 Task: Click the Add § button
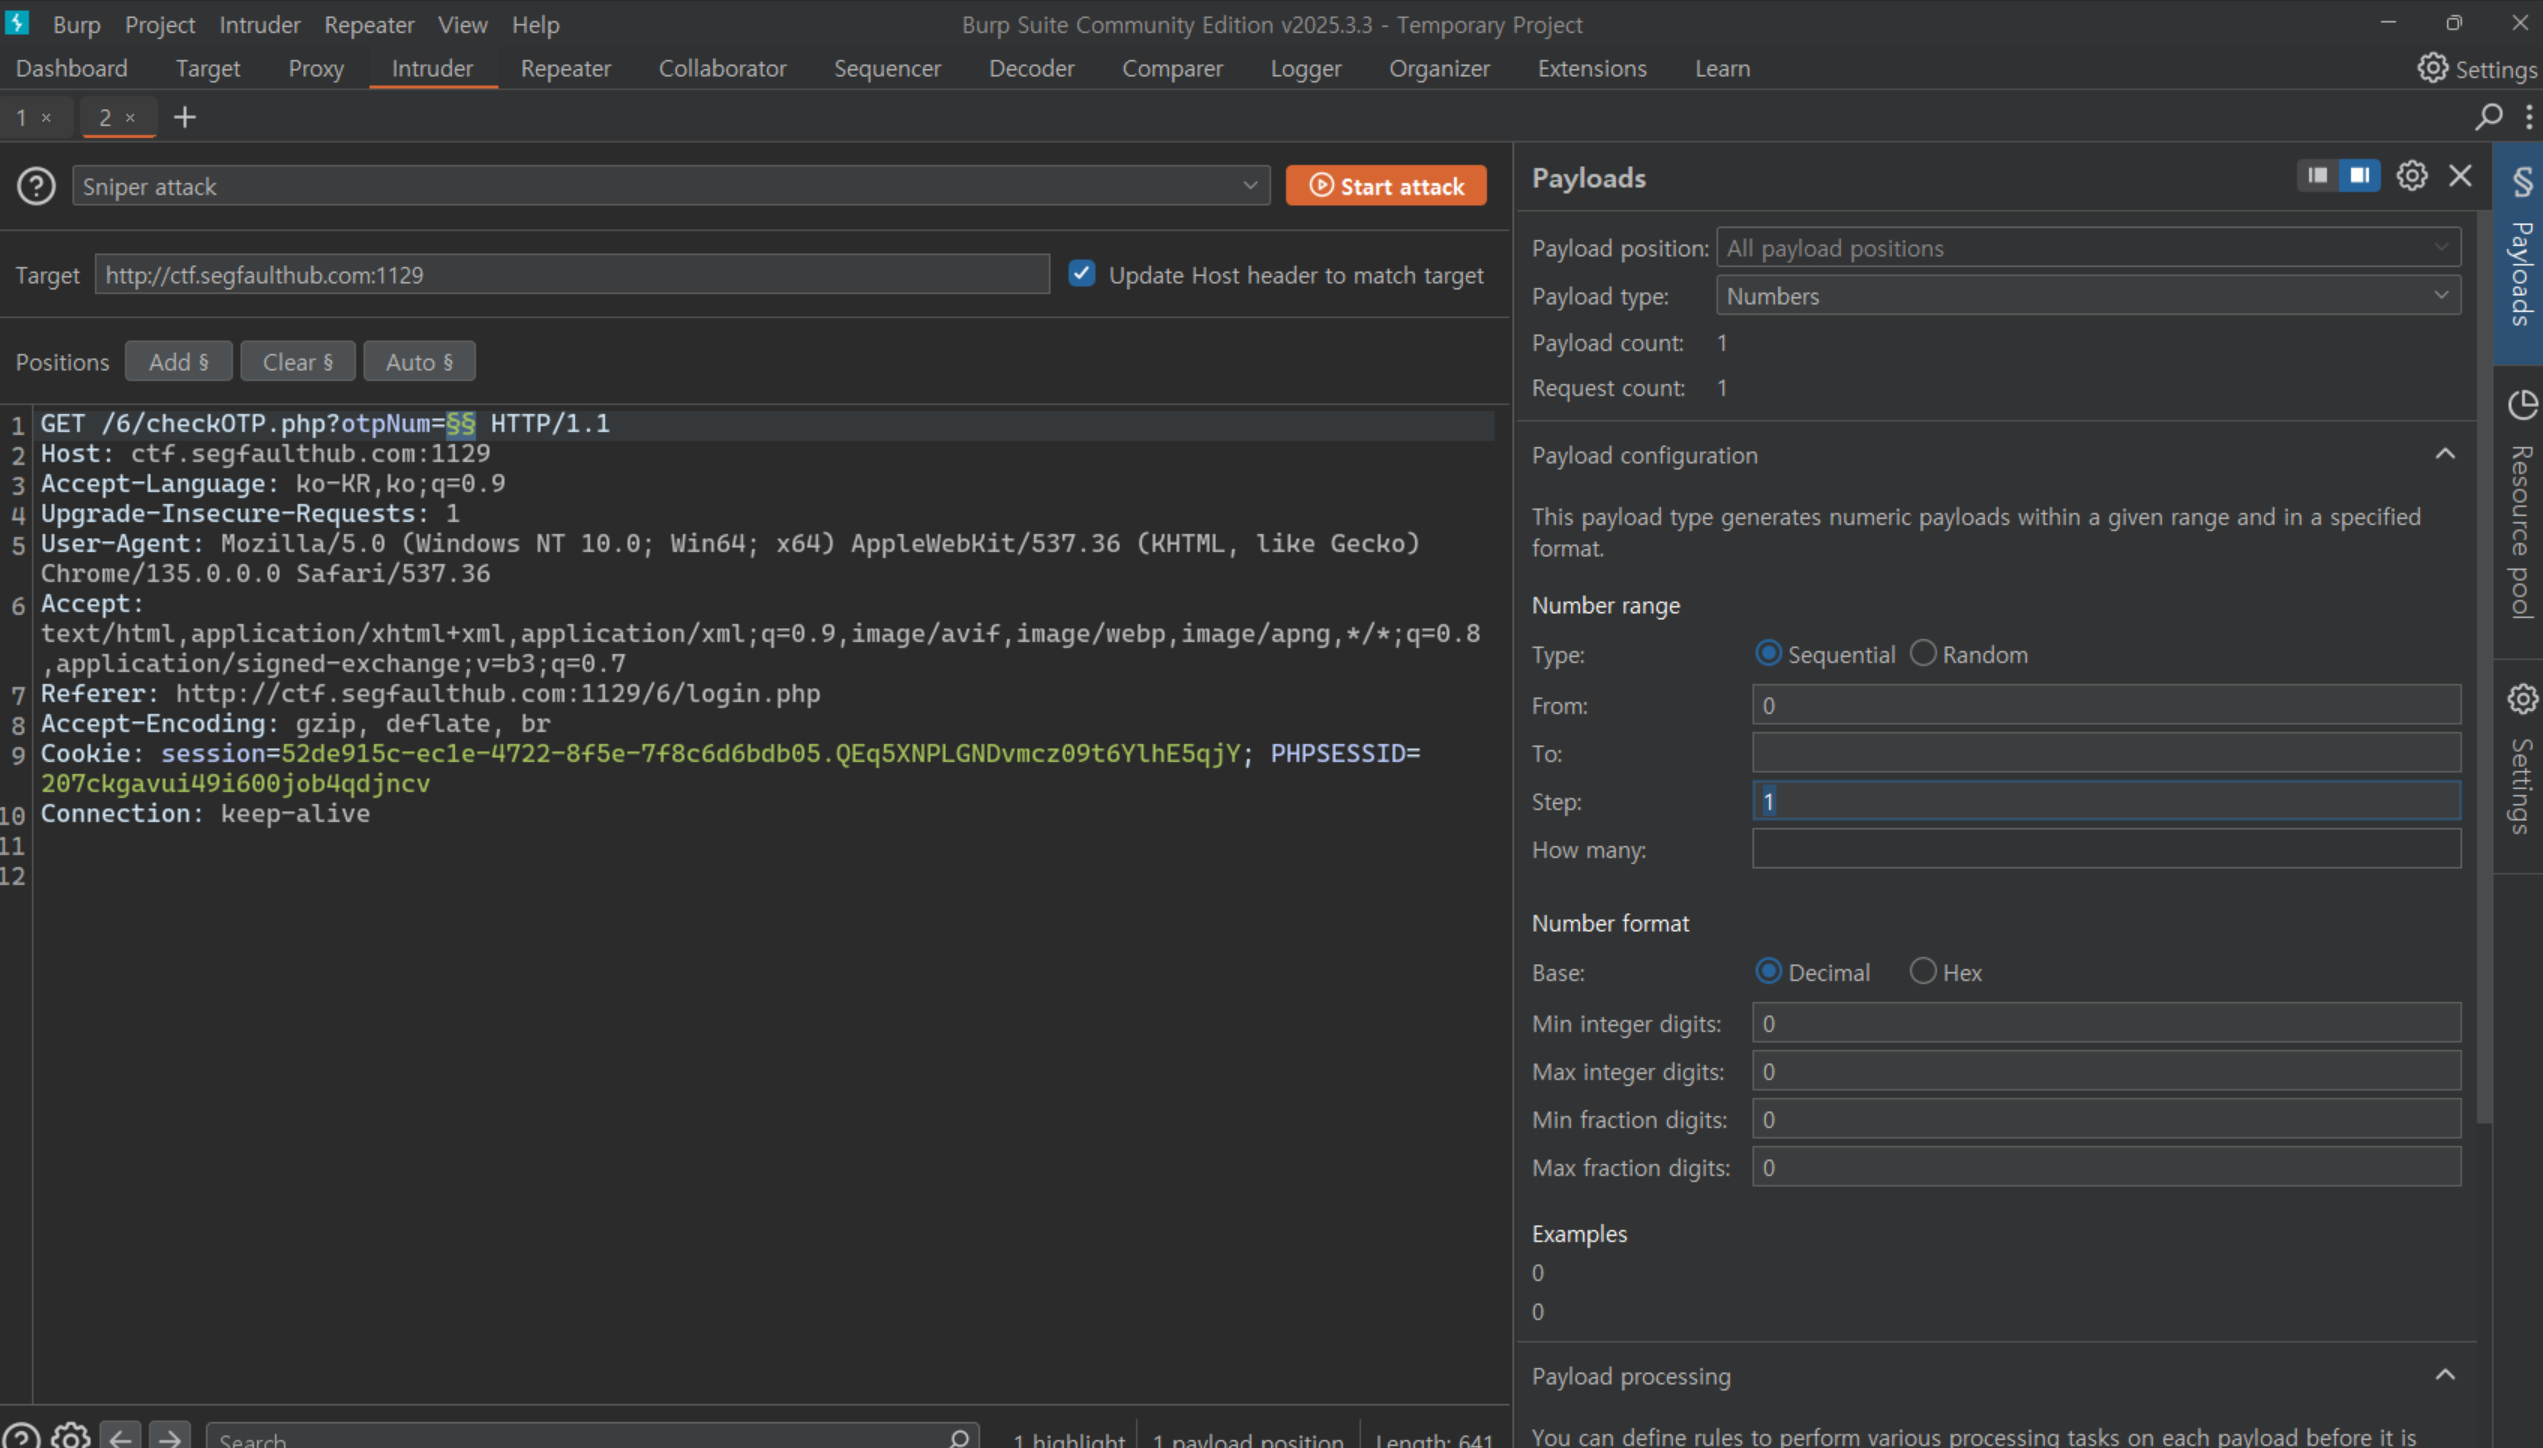tap(179, 361)
